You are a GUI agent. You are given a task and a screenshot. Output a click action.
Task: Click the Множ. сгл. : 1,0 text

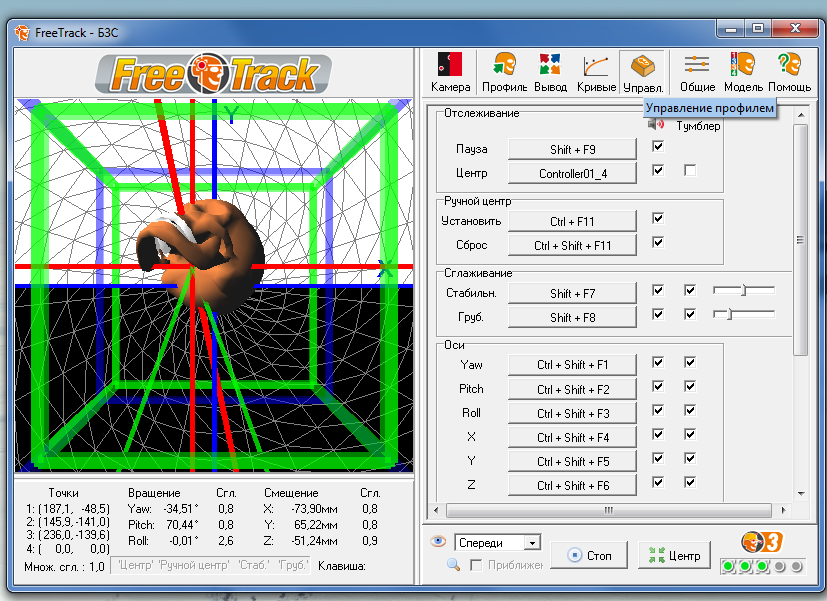coord(64,567)
